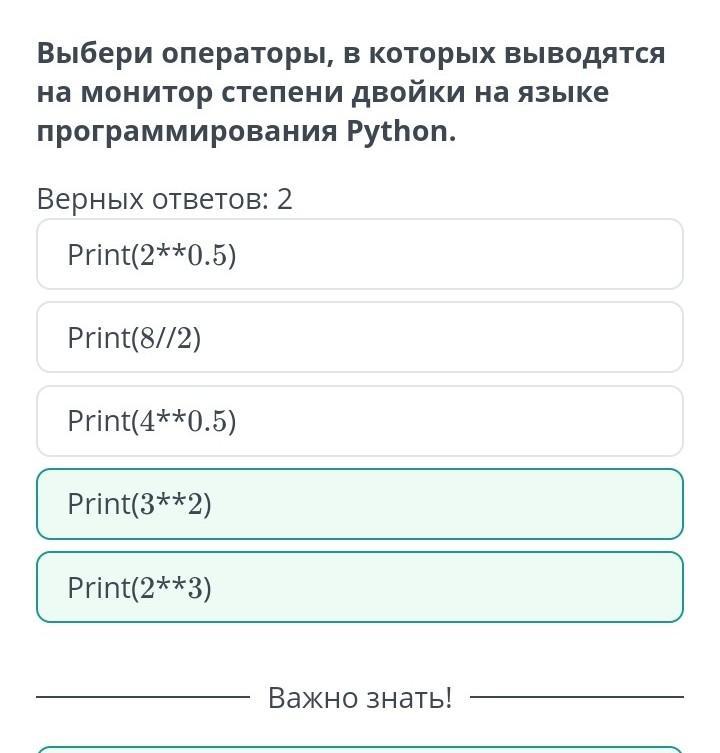
Task: Click the word "которых" in the heading
Action: 432,53
